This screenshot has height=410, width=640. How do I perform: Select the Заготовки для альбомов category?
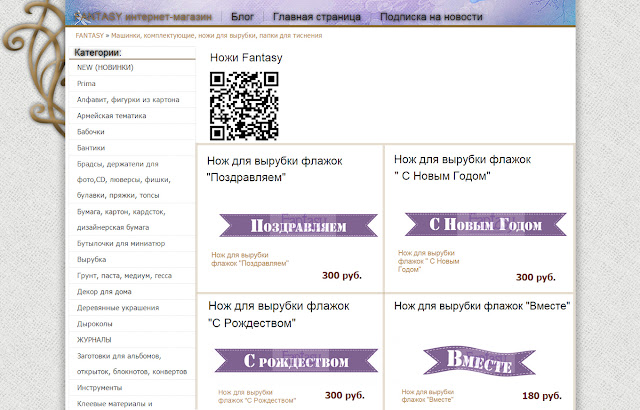coord(132,363)
